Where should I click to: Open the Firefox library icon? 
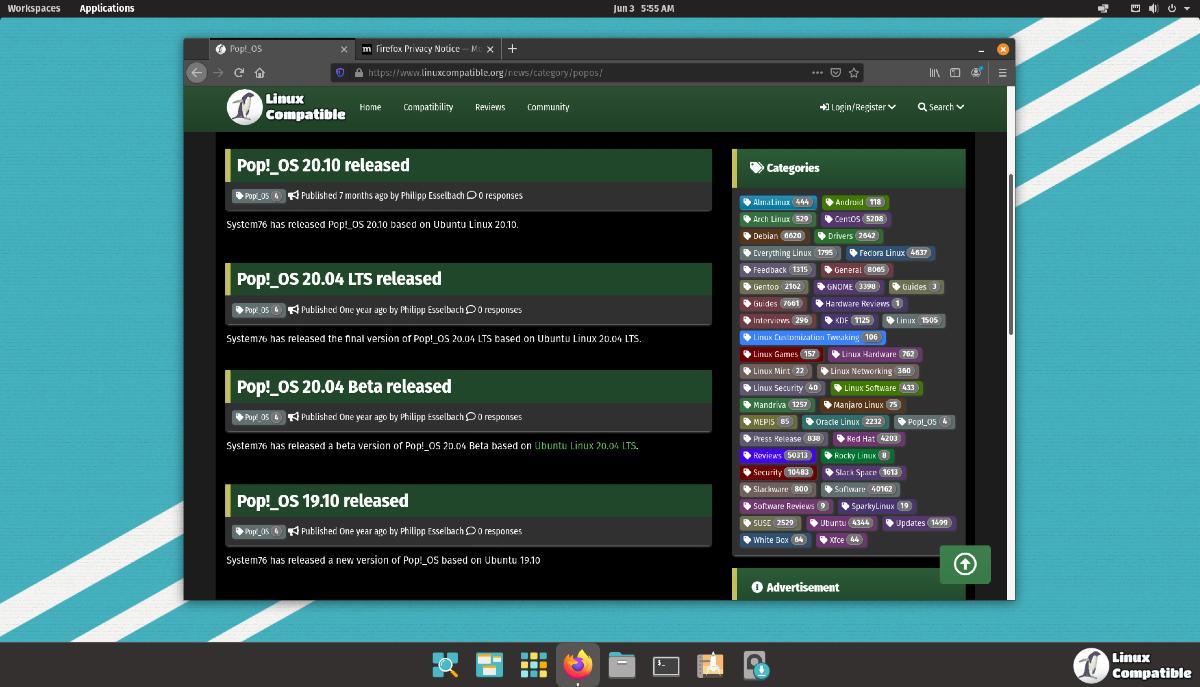[x=934, y=72]
